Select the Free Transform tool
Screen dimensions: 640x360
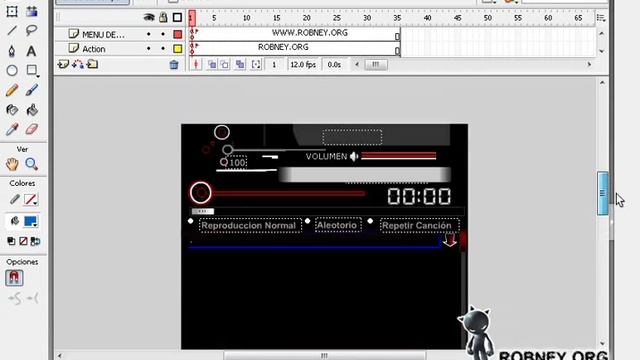coord(12,11)
